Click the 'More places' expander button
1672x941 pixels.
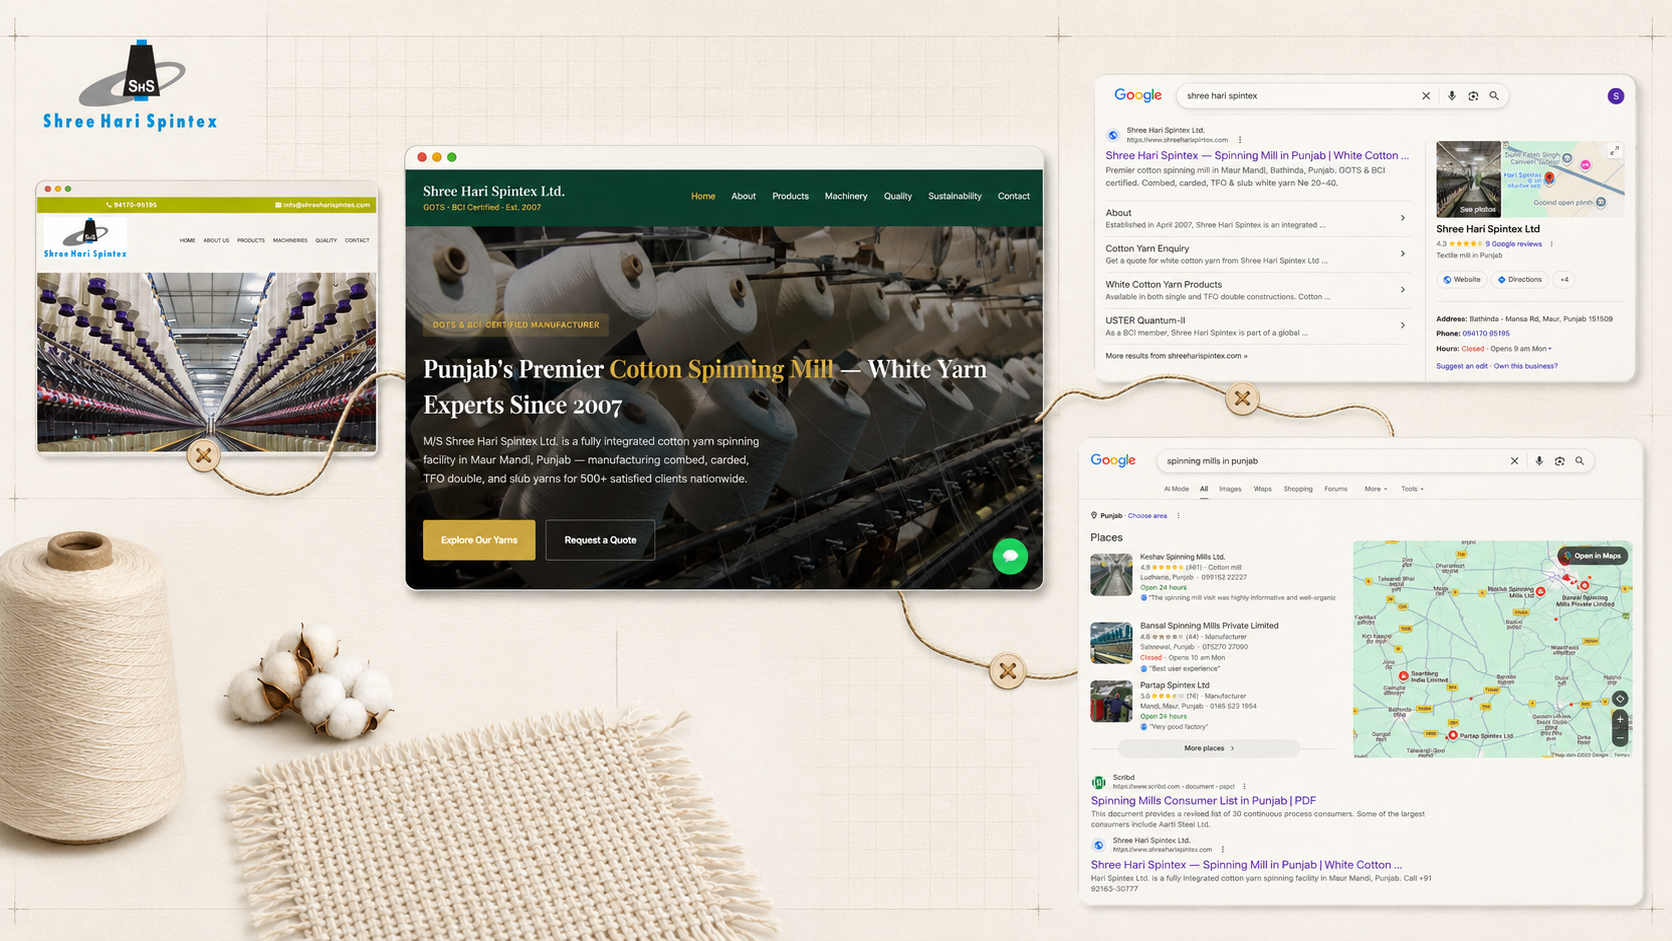coord(1209,748)
